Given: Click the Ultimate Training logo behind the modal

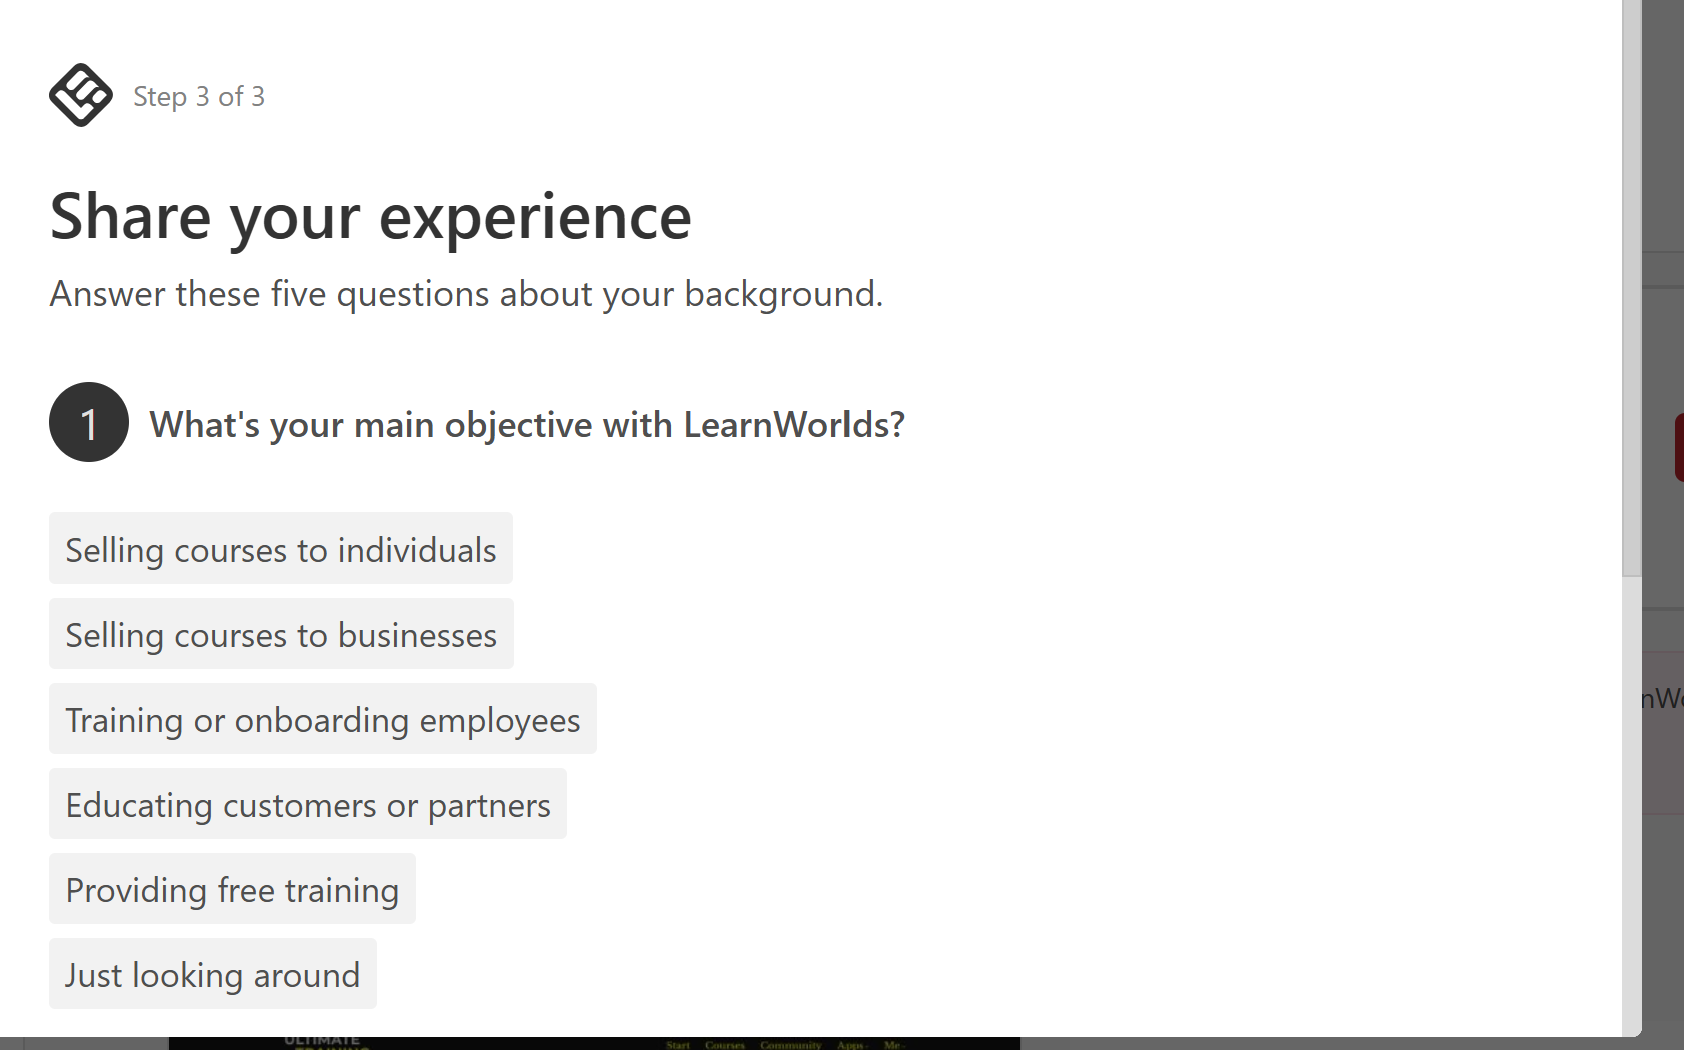Looking at the screenshot, I should [x=322, y=1043].
